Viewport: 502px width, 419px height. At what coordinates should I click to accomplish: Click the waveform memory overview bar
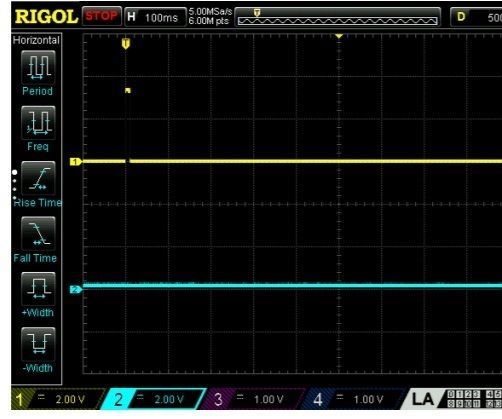(338, 17)
